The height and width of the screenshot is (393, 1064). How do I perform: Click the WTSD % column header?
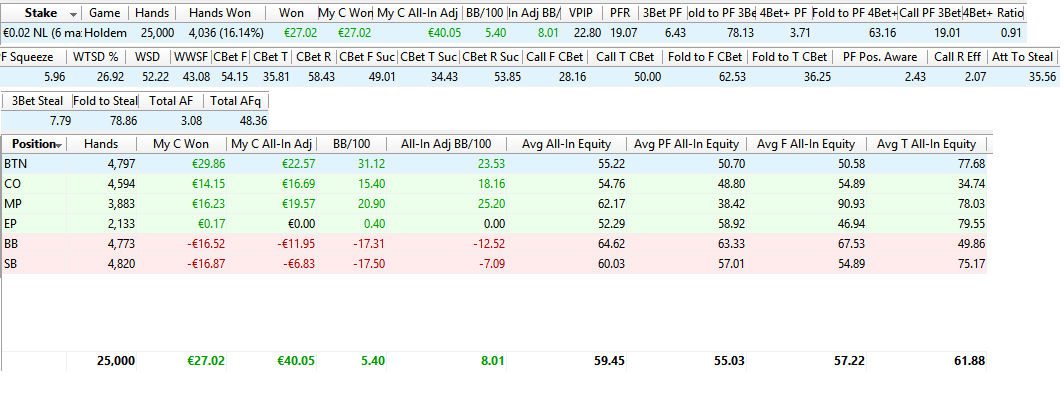pos(100,57)
